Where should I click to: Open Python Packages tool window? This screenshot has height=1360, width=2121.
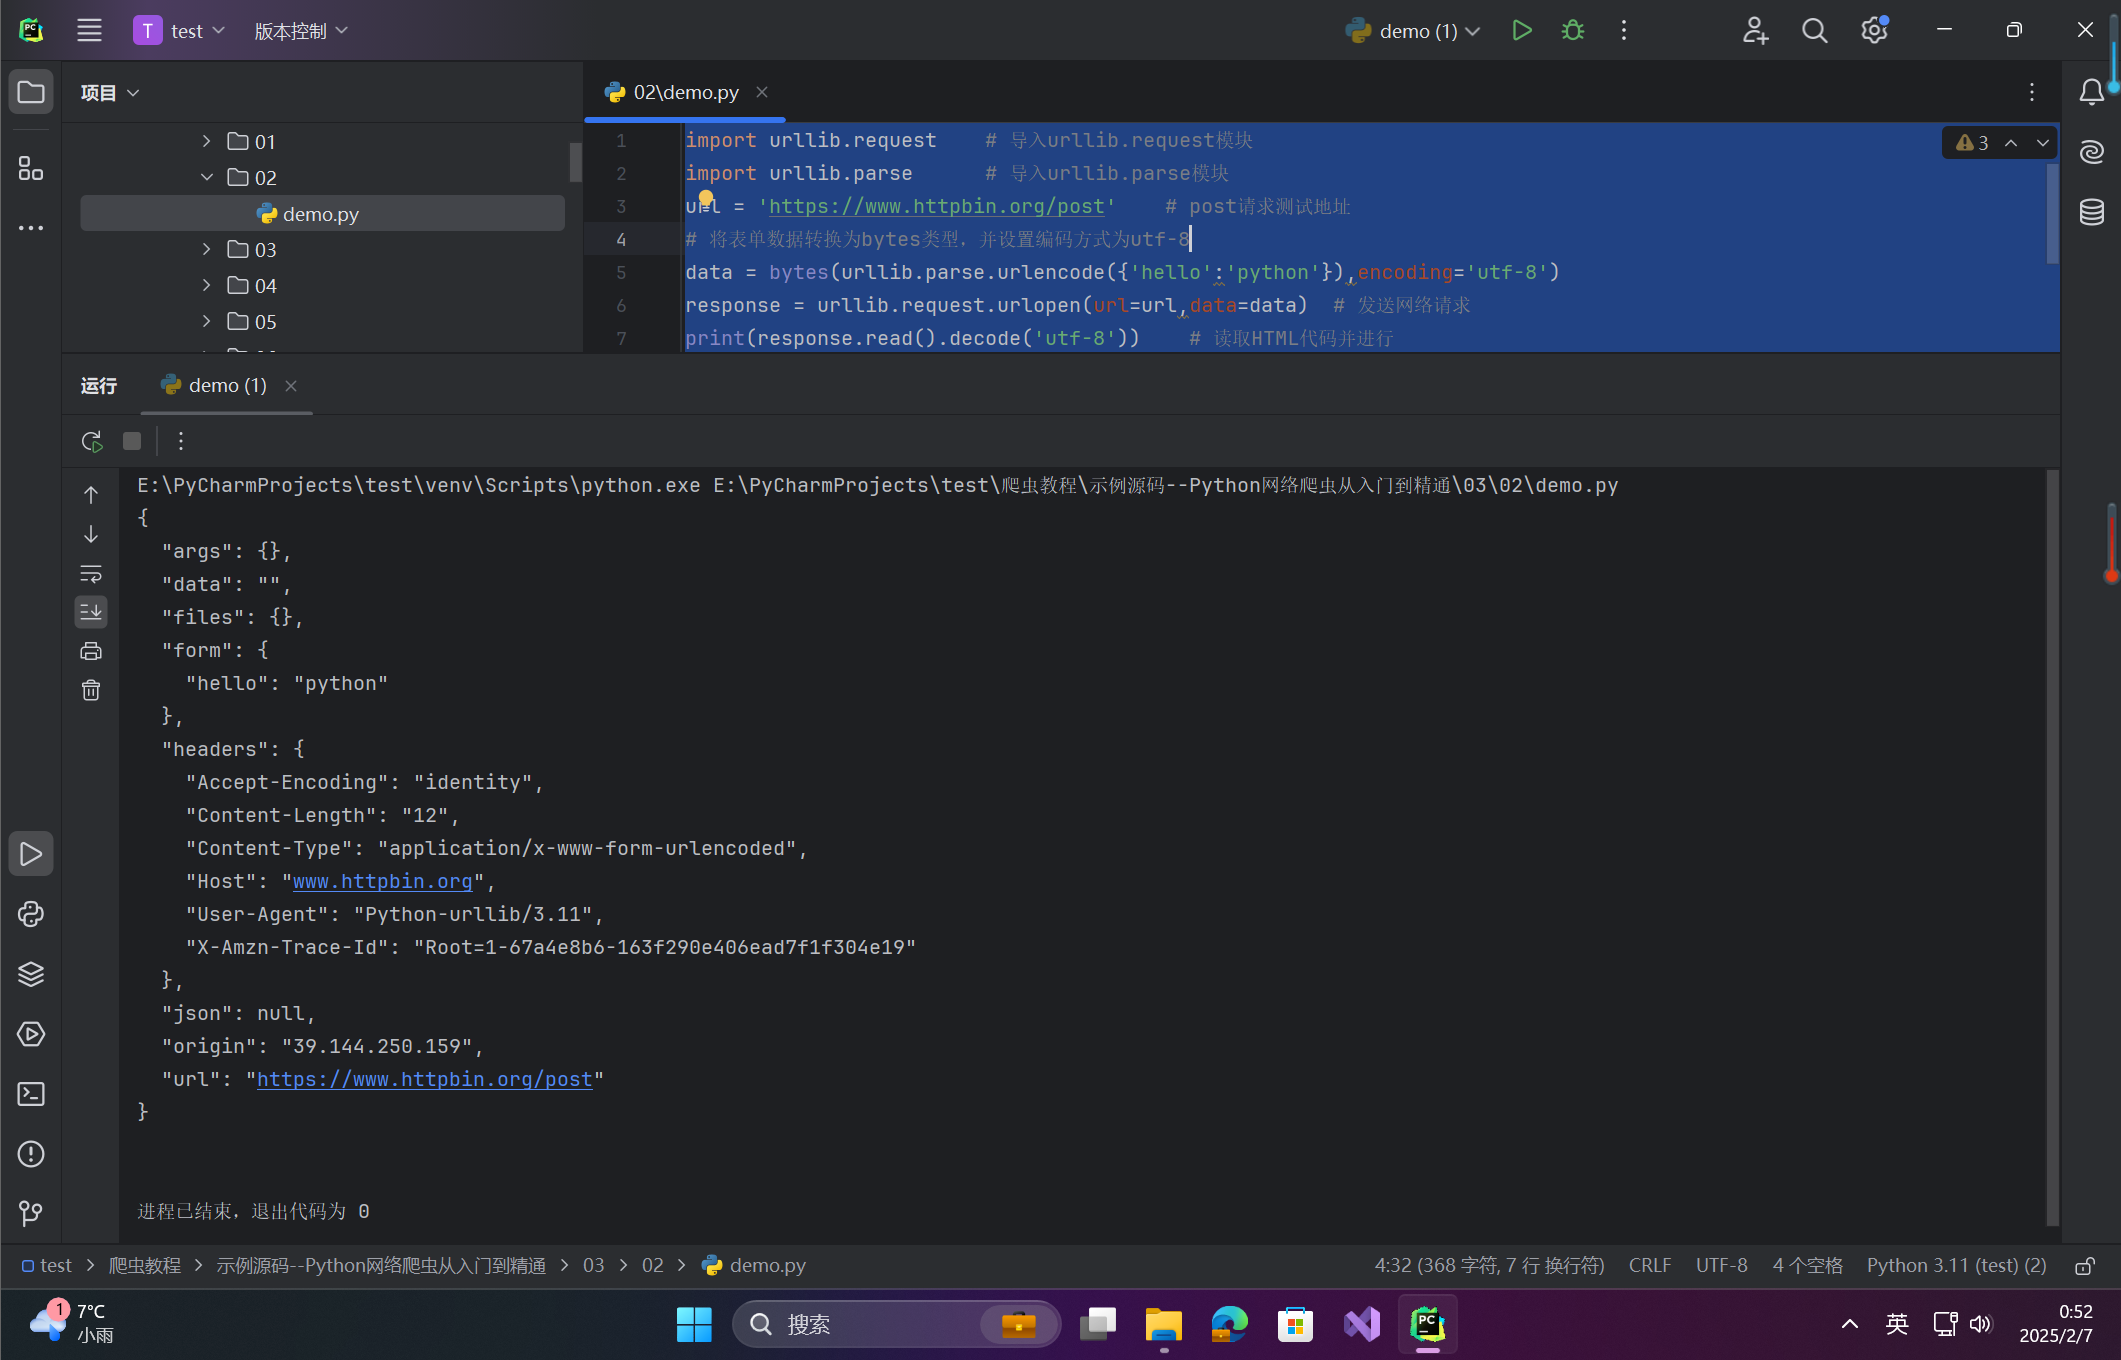pyautogui.click(x=31, y=974)
